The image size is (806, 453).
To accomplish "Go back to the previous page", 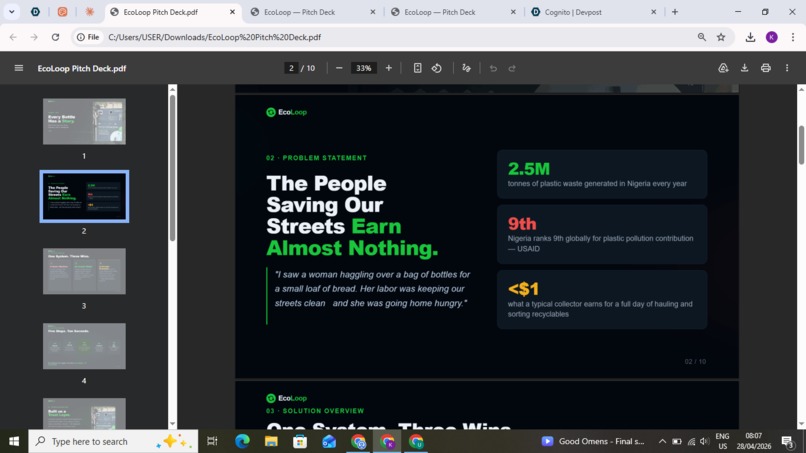I will 13,37.
